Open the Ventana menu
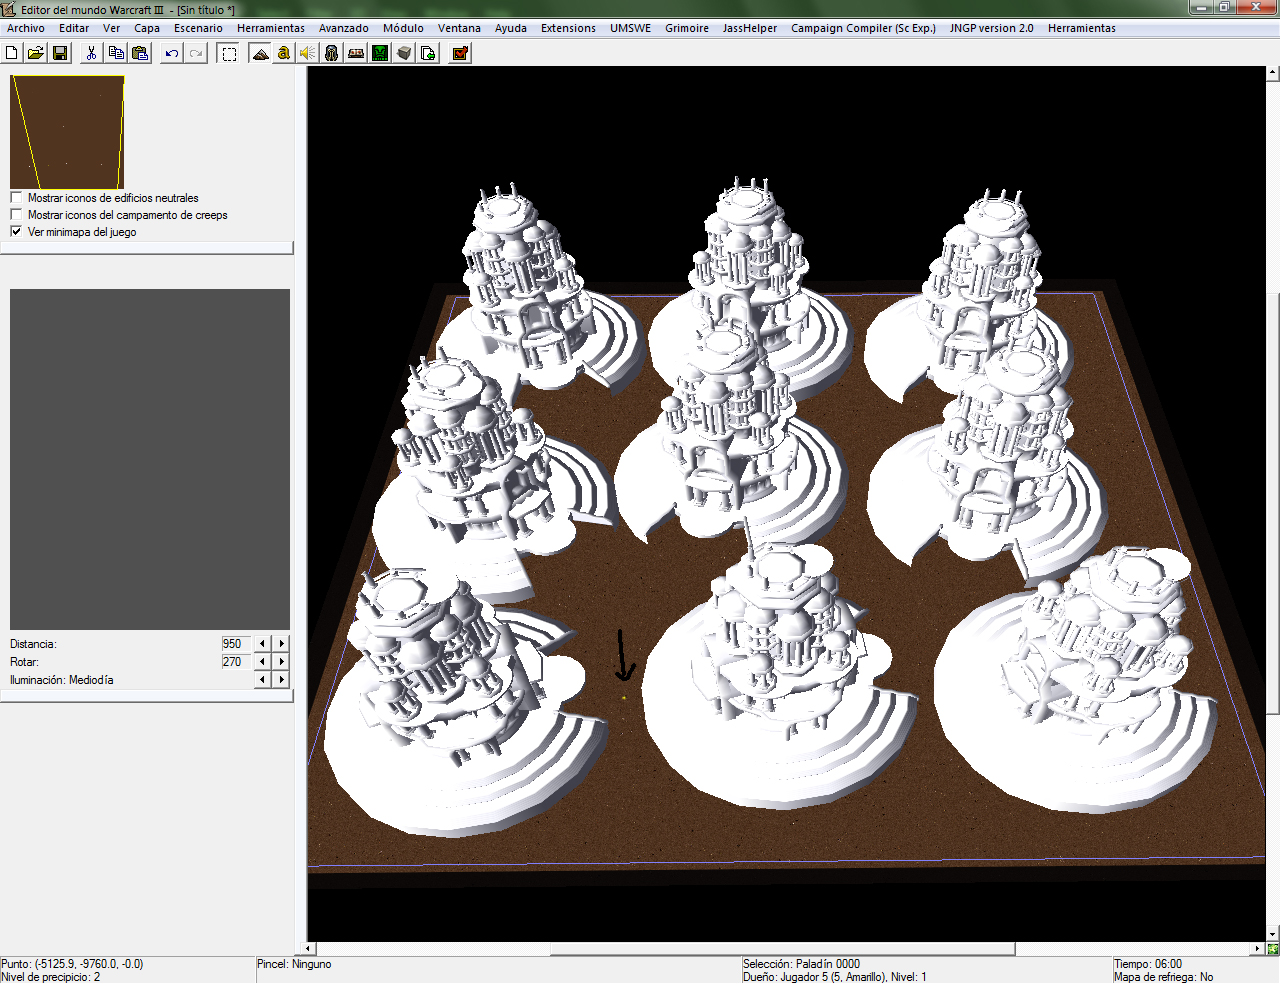This screenshot has width=1280, height=984. pos(459,28)
